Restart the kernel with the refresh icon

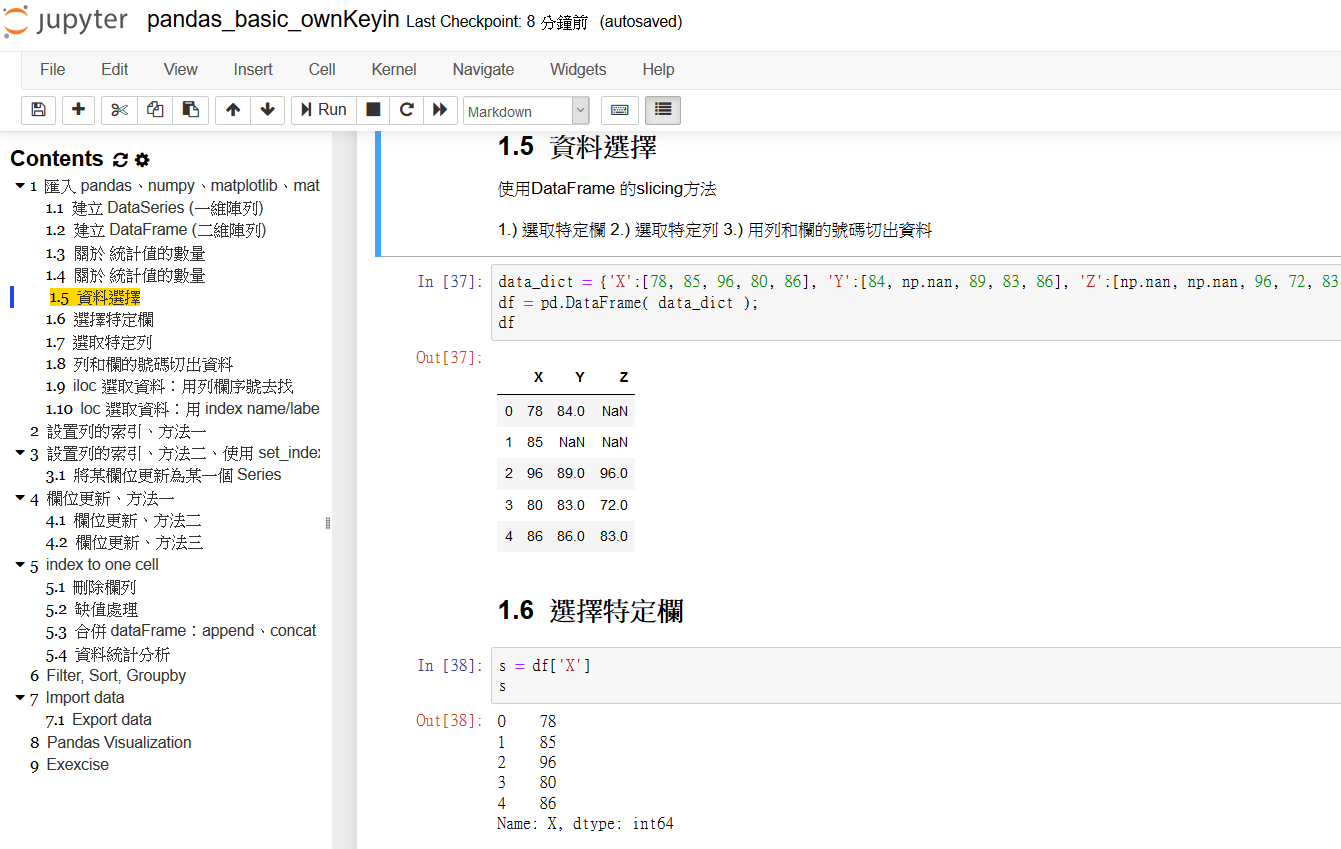(x=407, y=110)
